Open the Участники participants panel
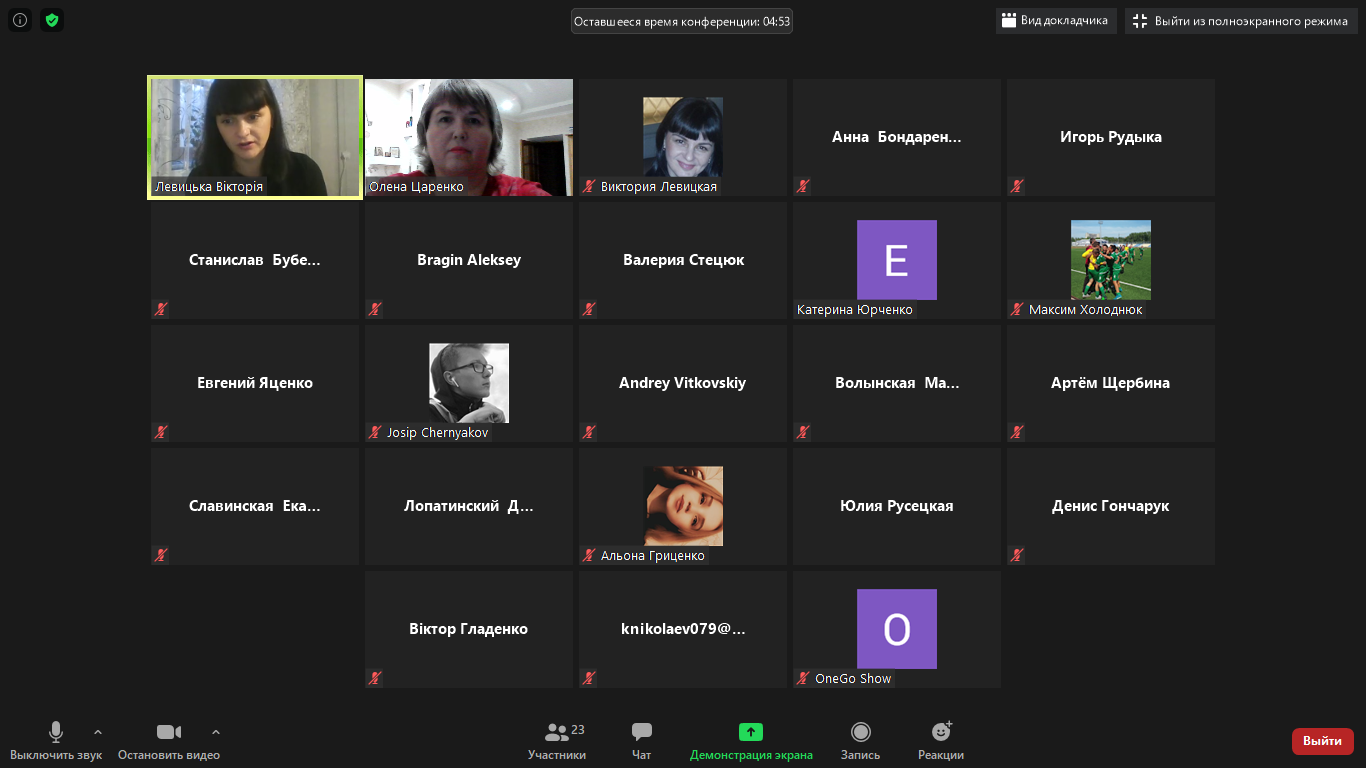The image size is (1366, 768). (x=557, y=741)
